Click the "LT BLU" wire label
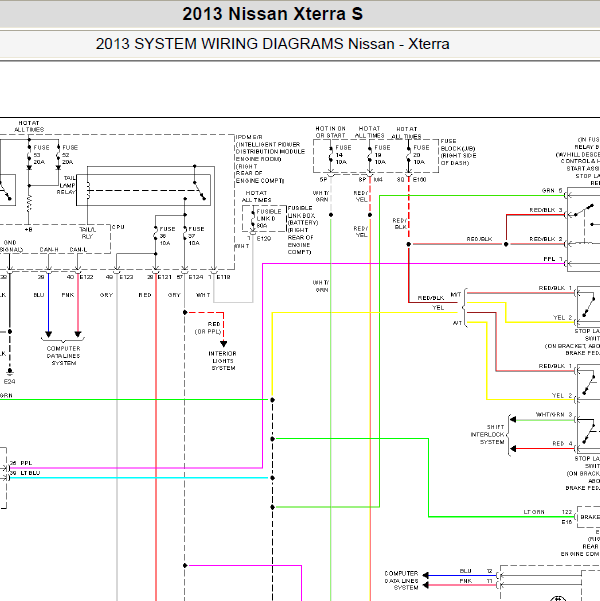This screenshot has width=600, height=601. (x=30, y=473)
